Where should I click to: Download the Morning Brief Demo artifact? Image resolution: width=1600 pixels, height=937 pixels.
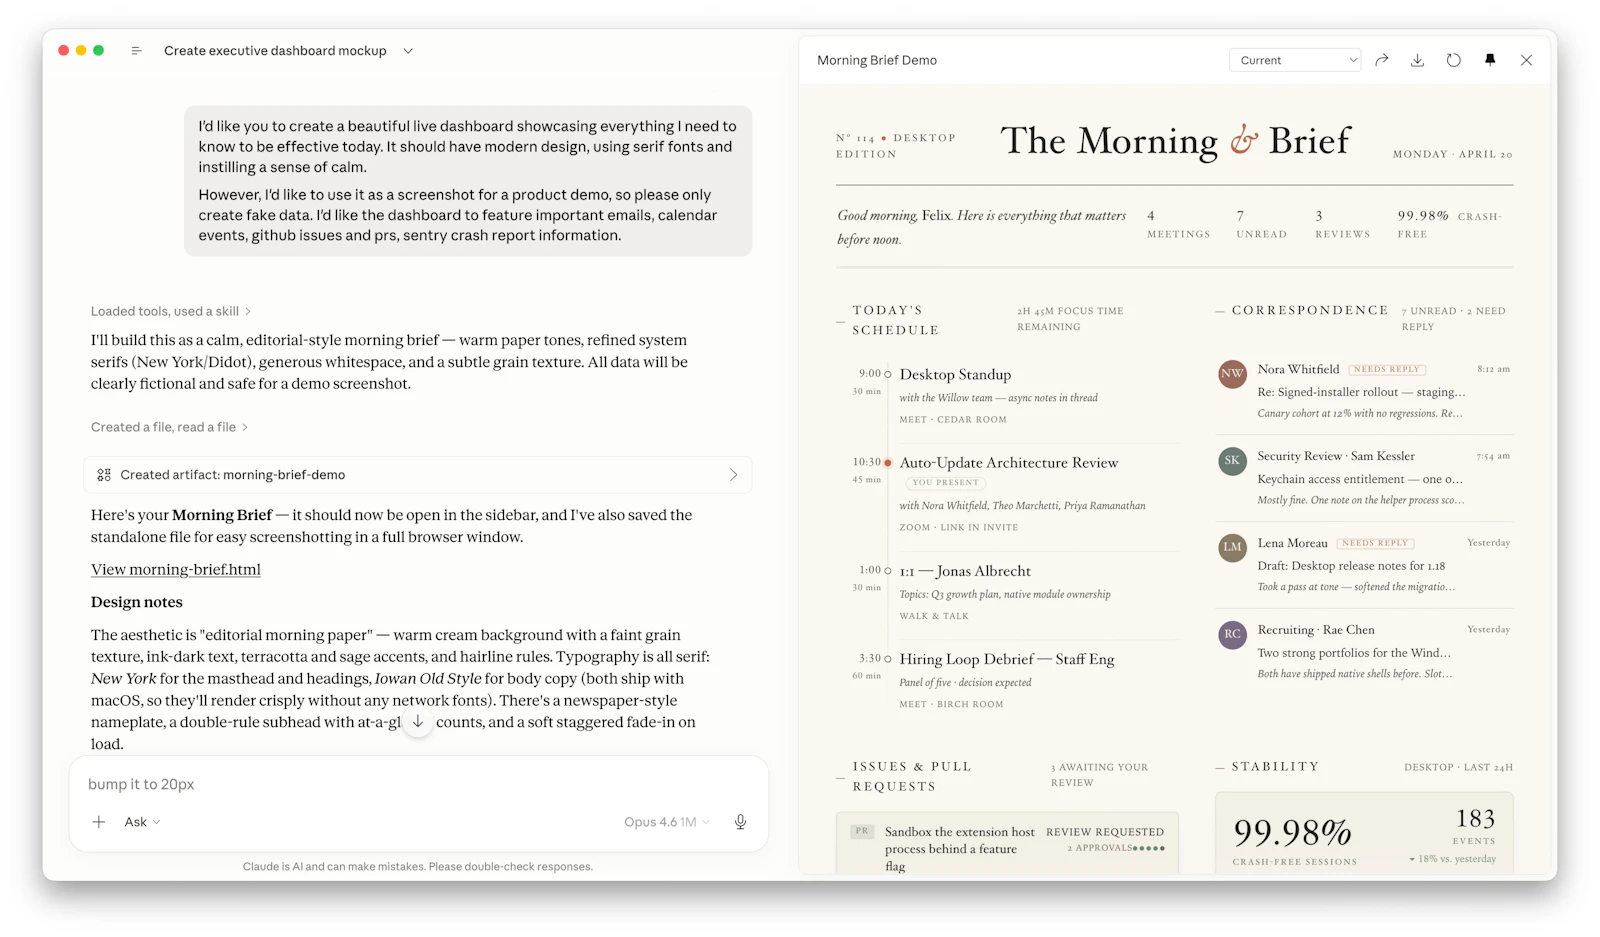[1417, 60]
